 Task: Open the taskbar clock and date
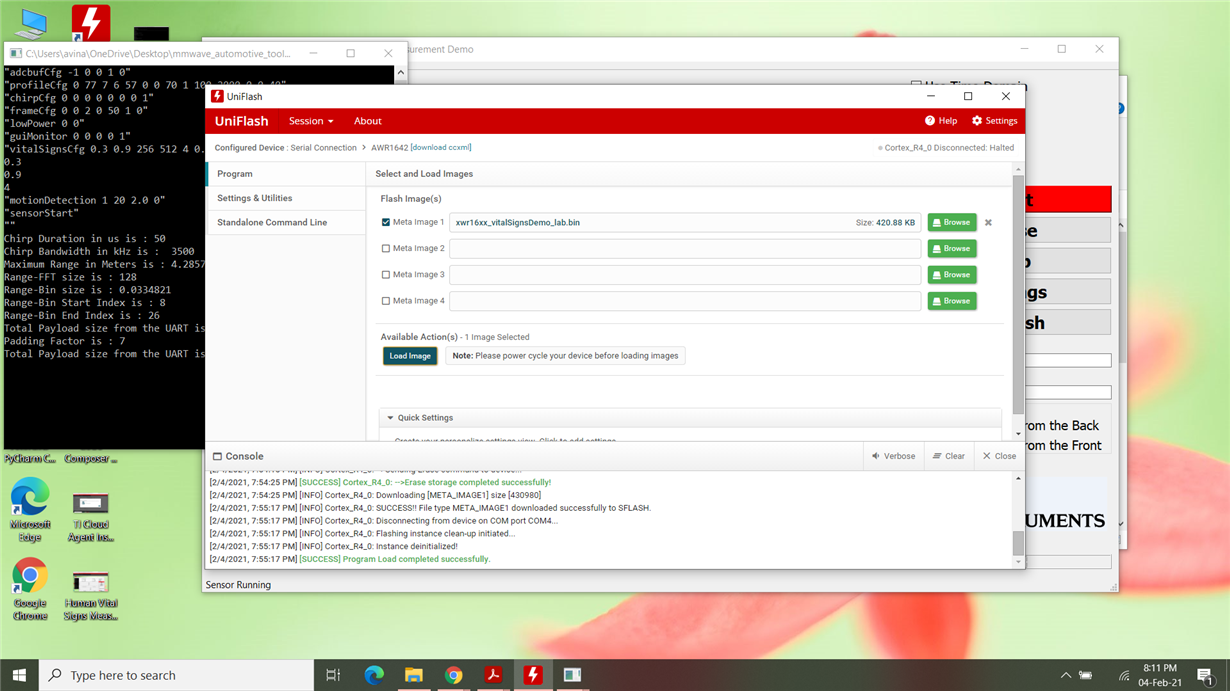click(x=1159, y=675)
